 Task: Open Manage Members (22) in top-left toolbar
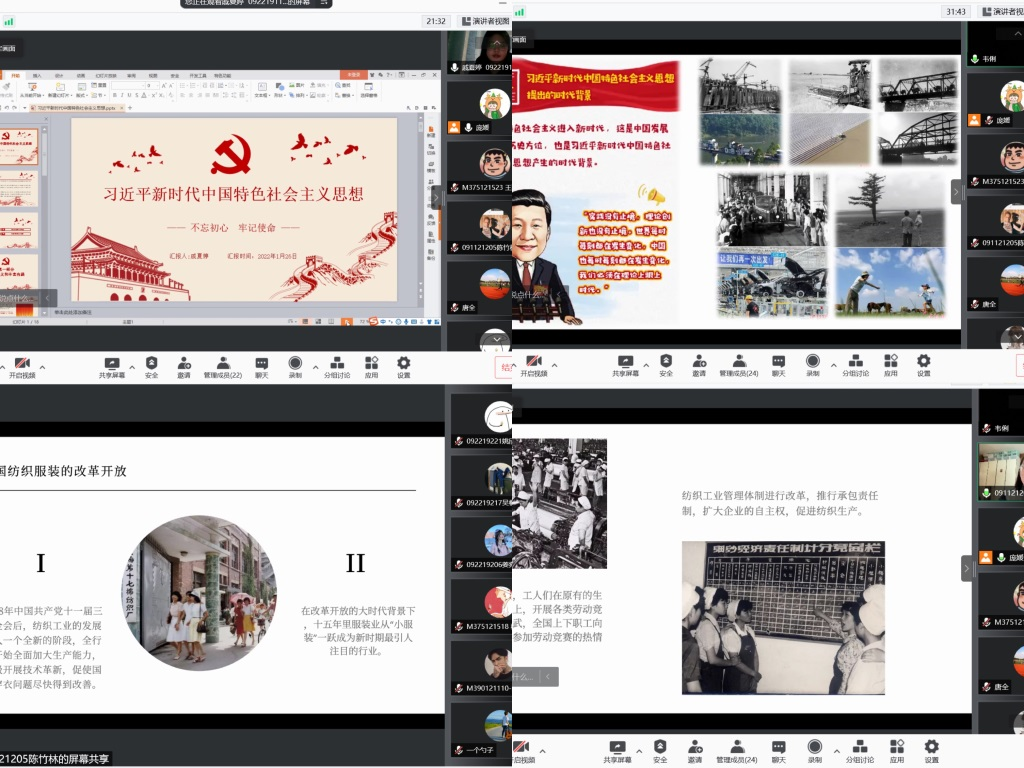pos(222,364)
